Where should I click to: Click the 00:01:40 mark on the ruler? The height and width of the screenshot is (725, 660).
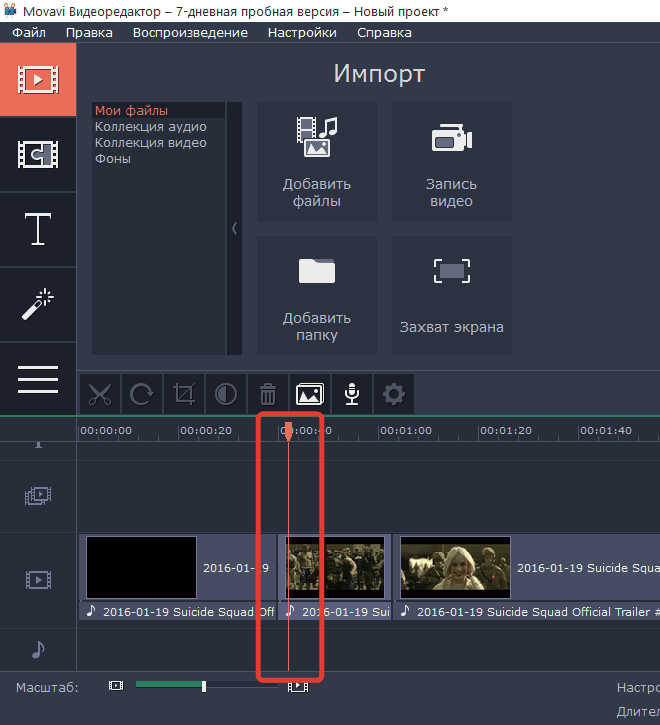point(606,430)
